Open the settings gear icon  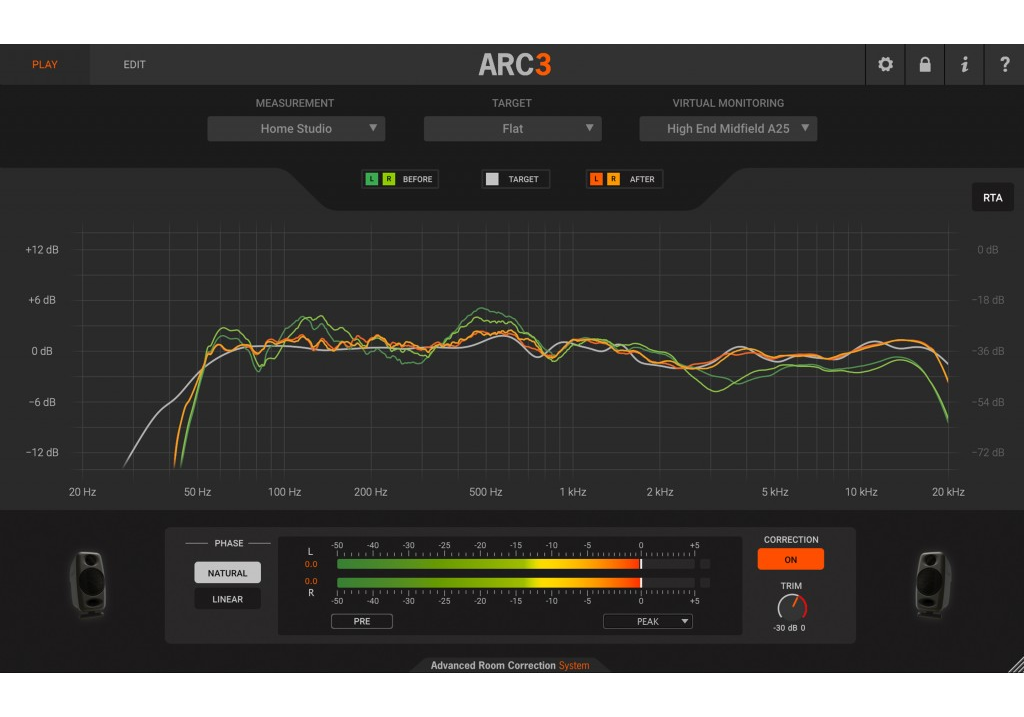(885, 64)
